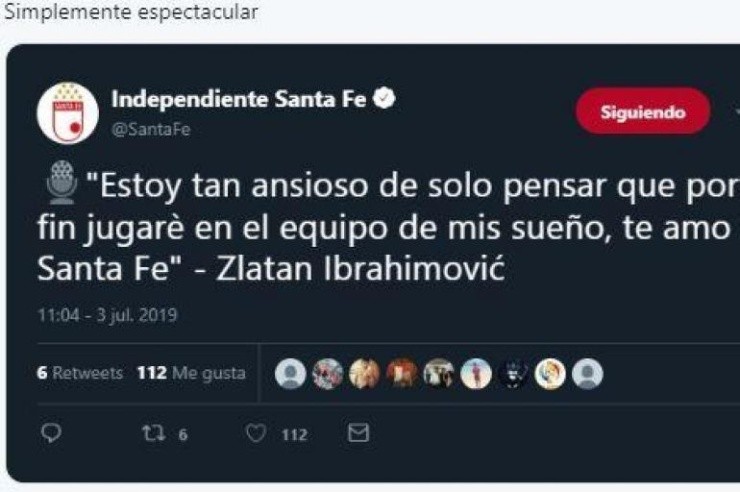Open the dark-background liker avatar
Screen dimensions: 740x492
coord(513,374)
